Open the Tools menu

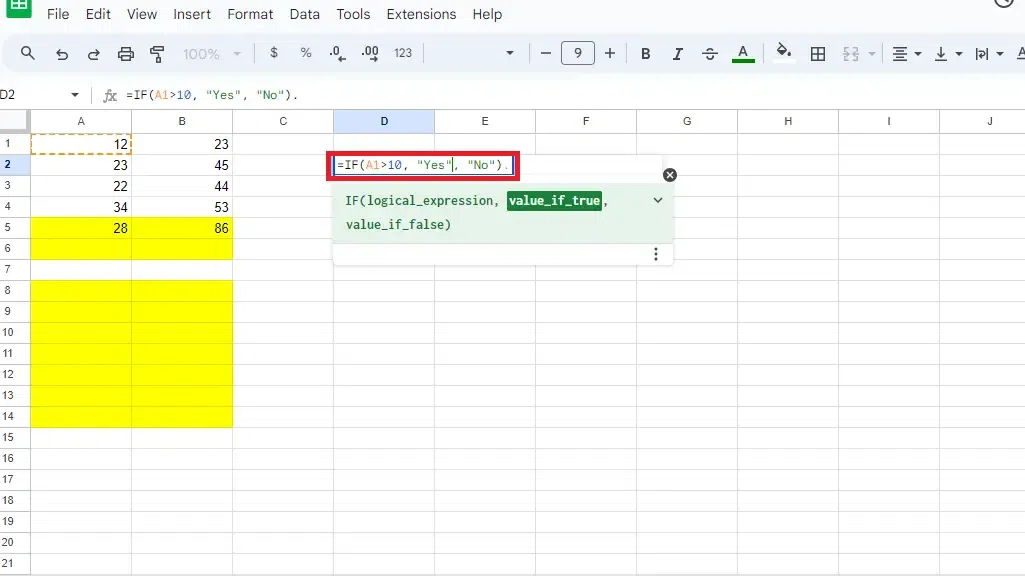353,14
